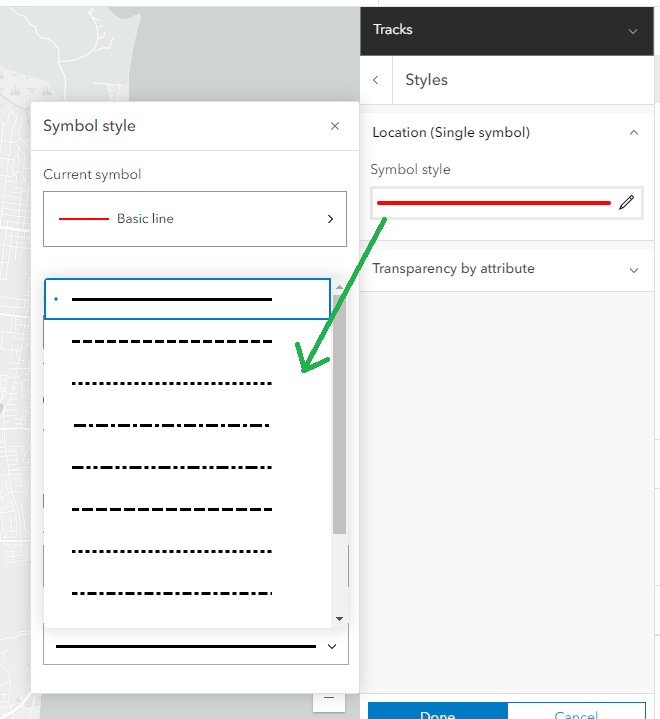
Task: Choose the first dashed line pattern
Action: tap(187, 341)
